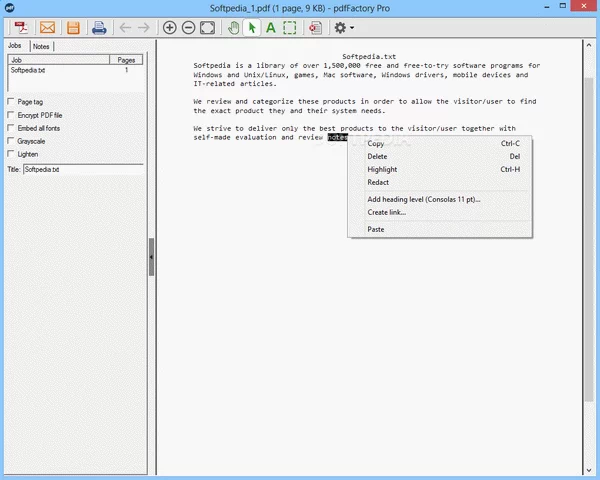This screenshot has height=480, width=600.
Task: Open the settings gear dropdown
Action: tap(344, 28)
